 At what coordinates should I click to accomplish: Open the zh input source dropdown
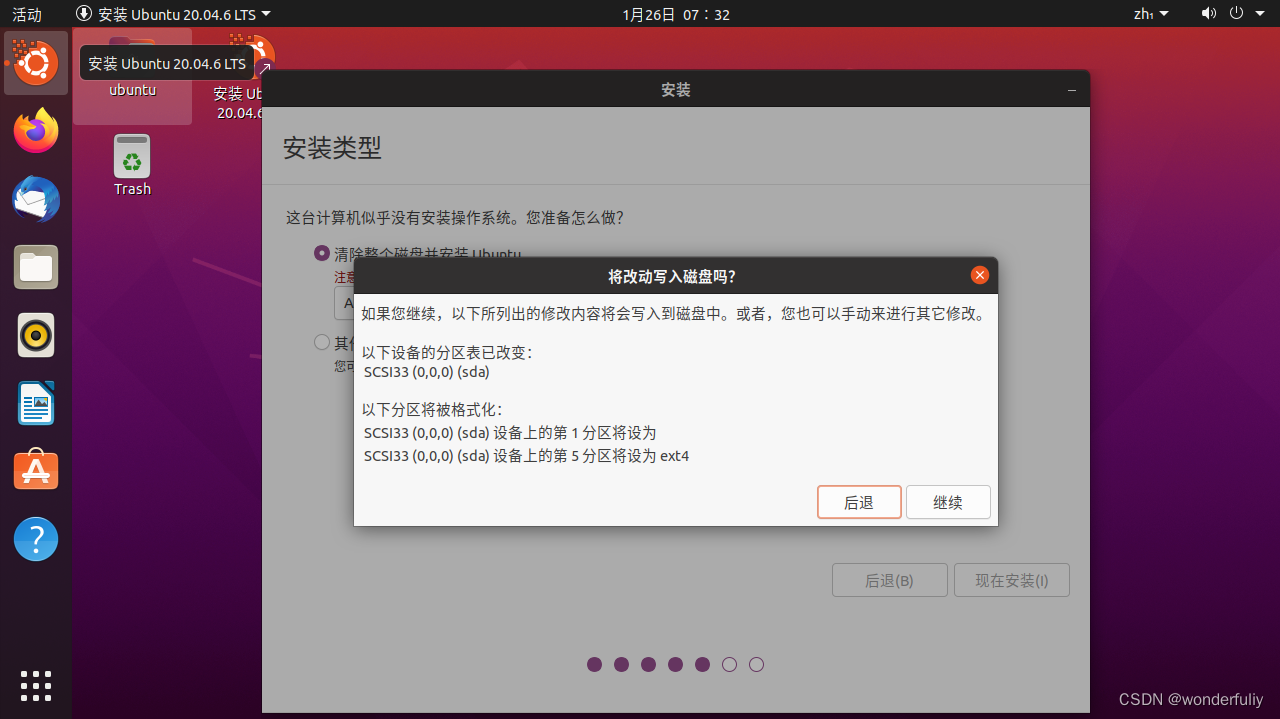click(x=1150, y=14)
